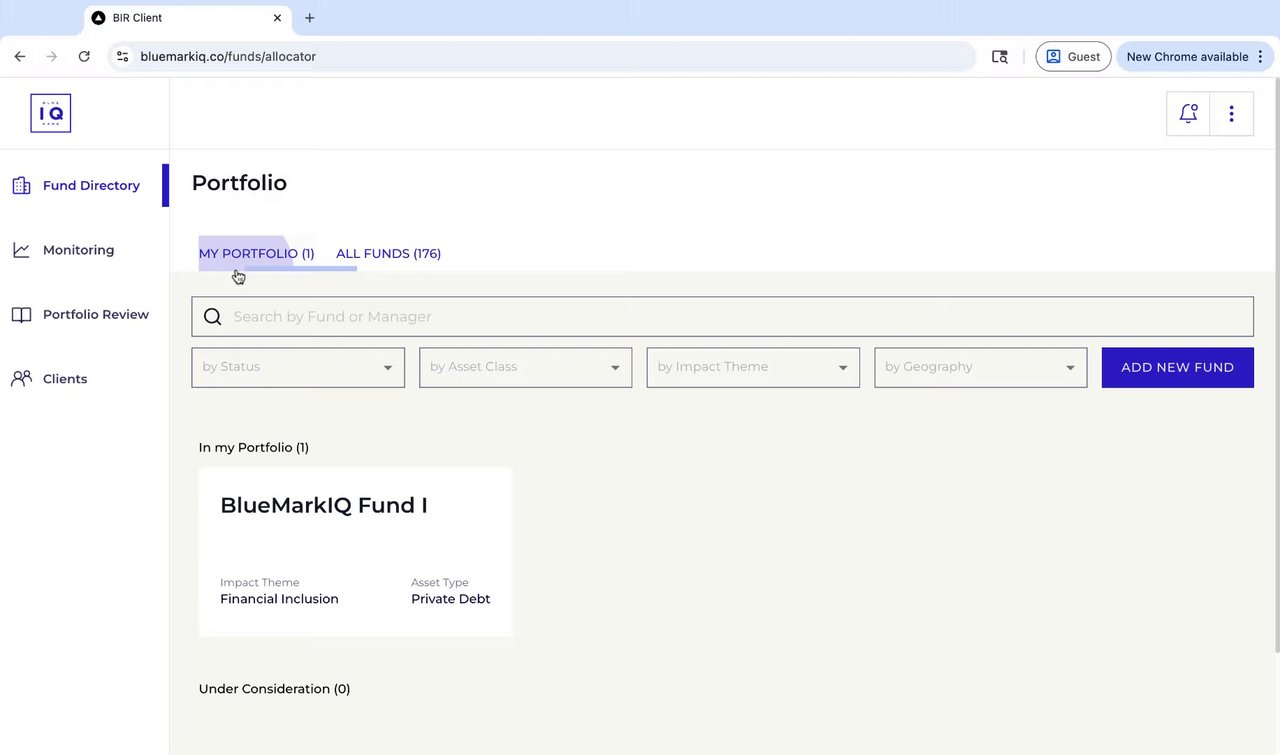Click the Guest profile button
The image size is (1280, 755).
pos(1073,57)
